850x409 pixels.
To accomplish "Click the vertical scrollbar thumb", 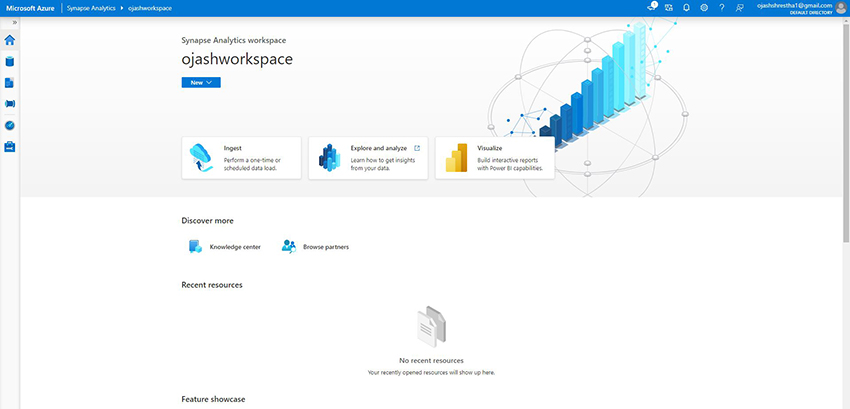I will [x=846, y=131].
